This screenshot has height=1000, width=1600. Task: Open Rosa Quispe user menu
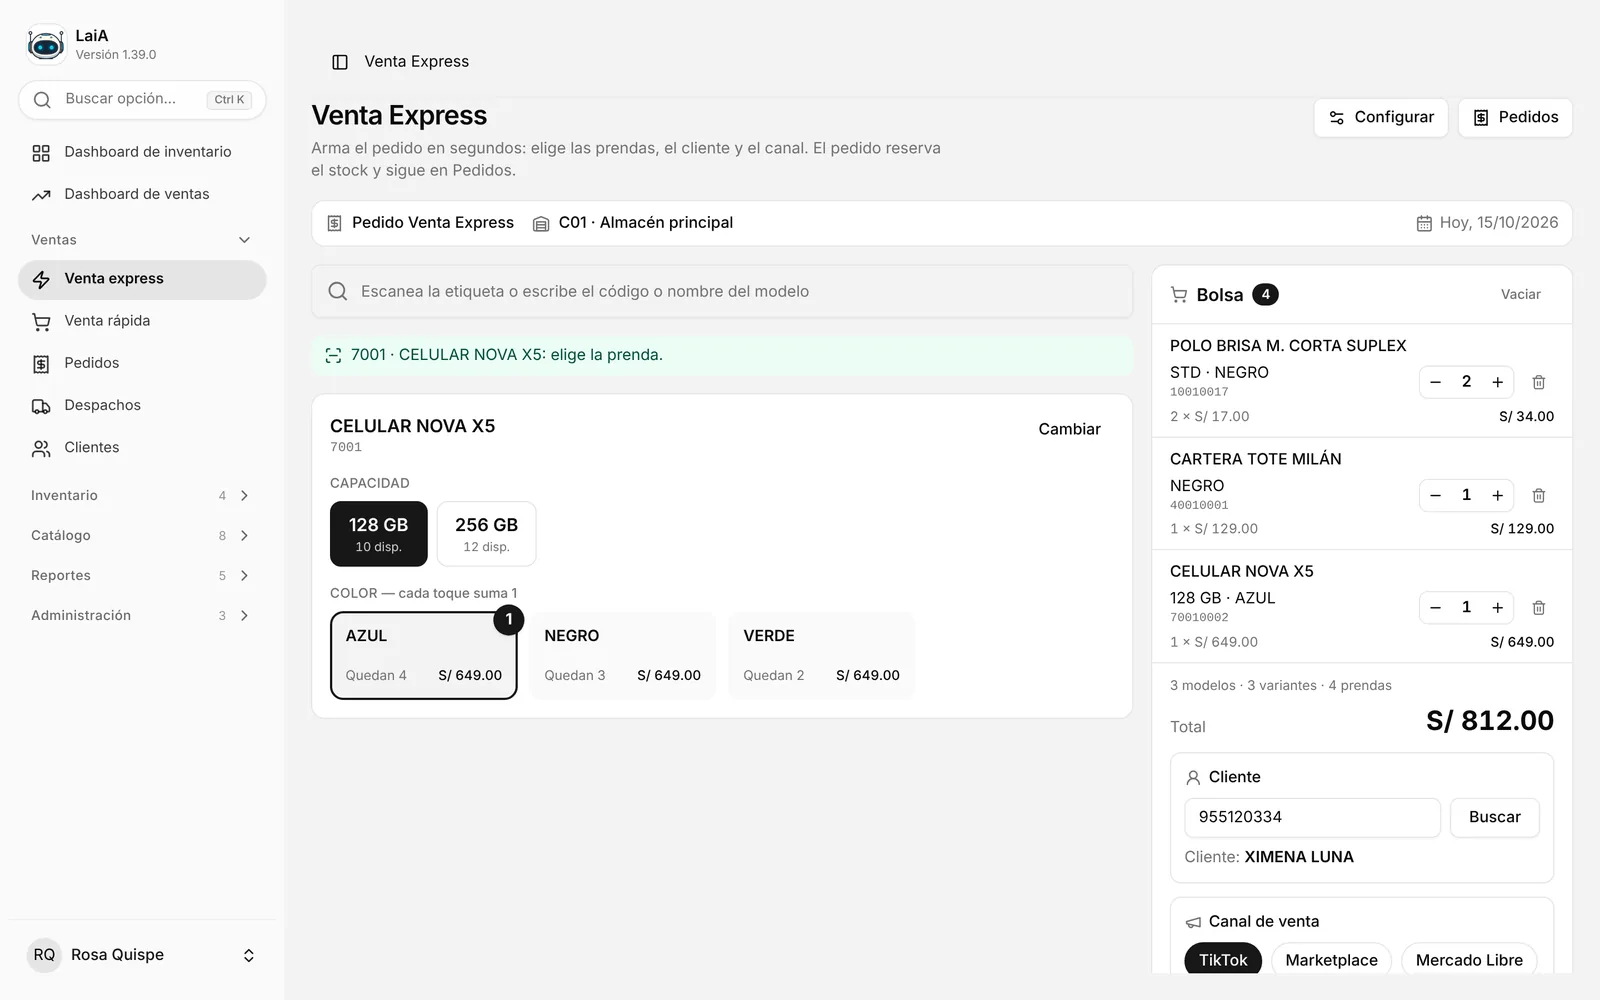click(142, 955)
